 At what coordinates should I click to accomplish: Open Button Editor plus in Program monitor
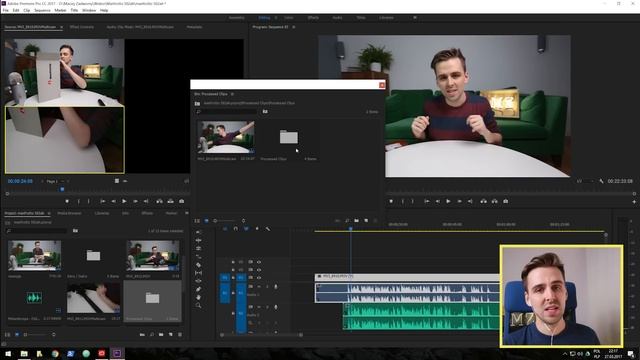point(634,202)
